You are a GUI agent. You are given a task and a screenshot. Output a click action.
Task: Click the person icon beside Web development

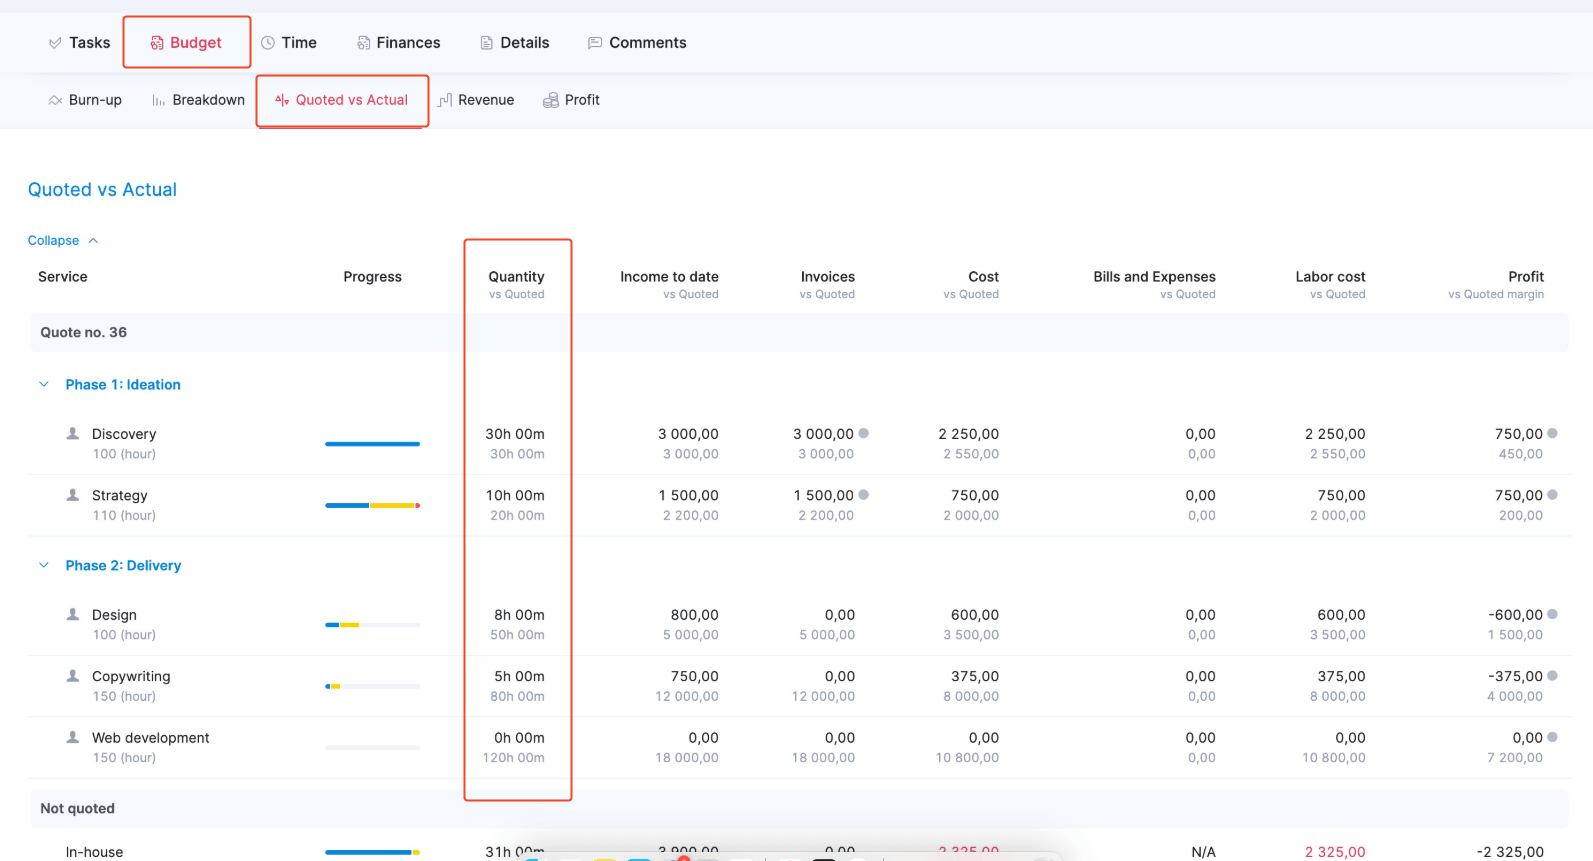coord(73,737)
